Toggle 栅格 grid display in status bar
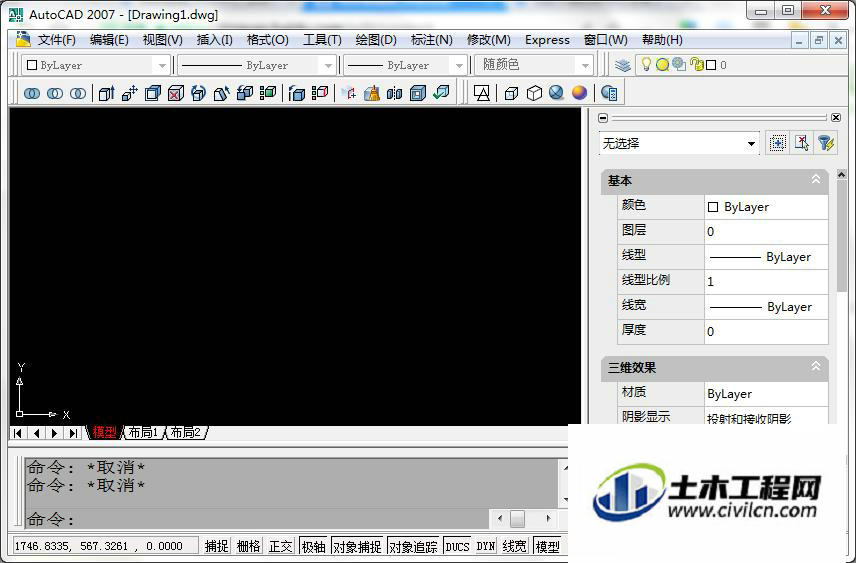The image size is (856, 563). 248,546
